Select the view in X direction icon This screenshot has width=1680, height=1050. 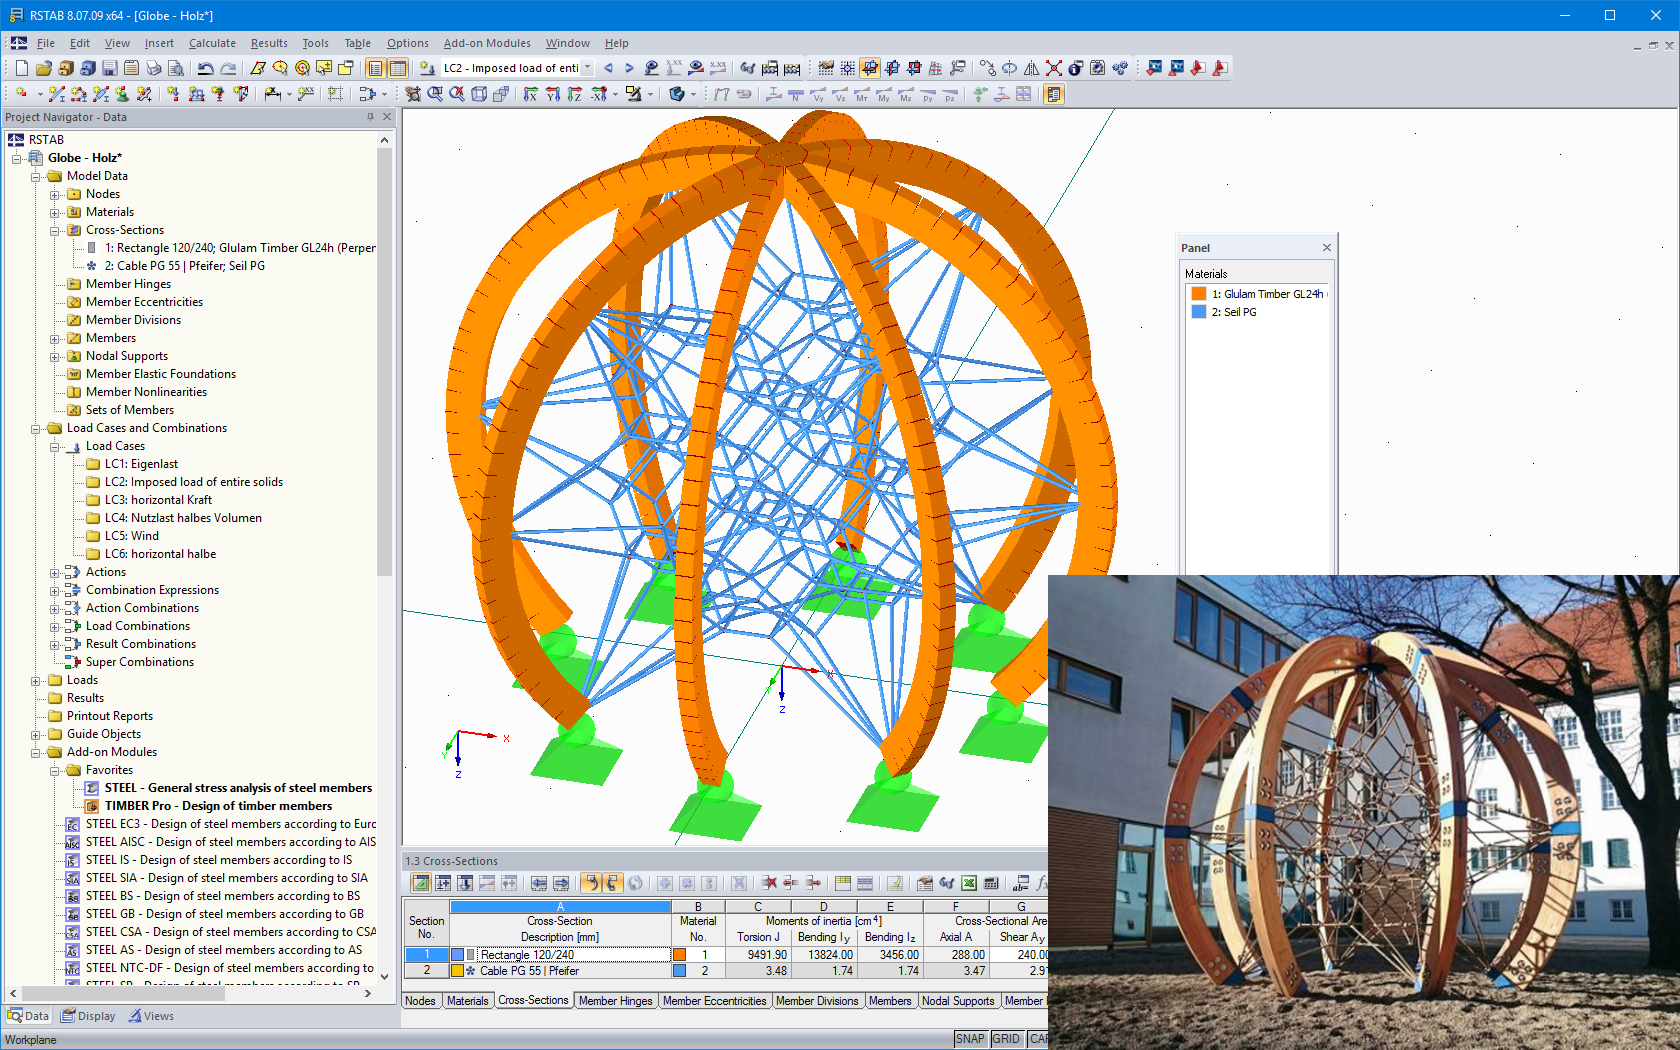(530, 93)
